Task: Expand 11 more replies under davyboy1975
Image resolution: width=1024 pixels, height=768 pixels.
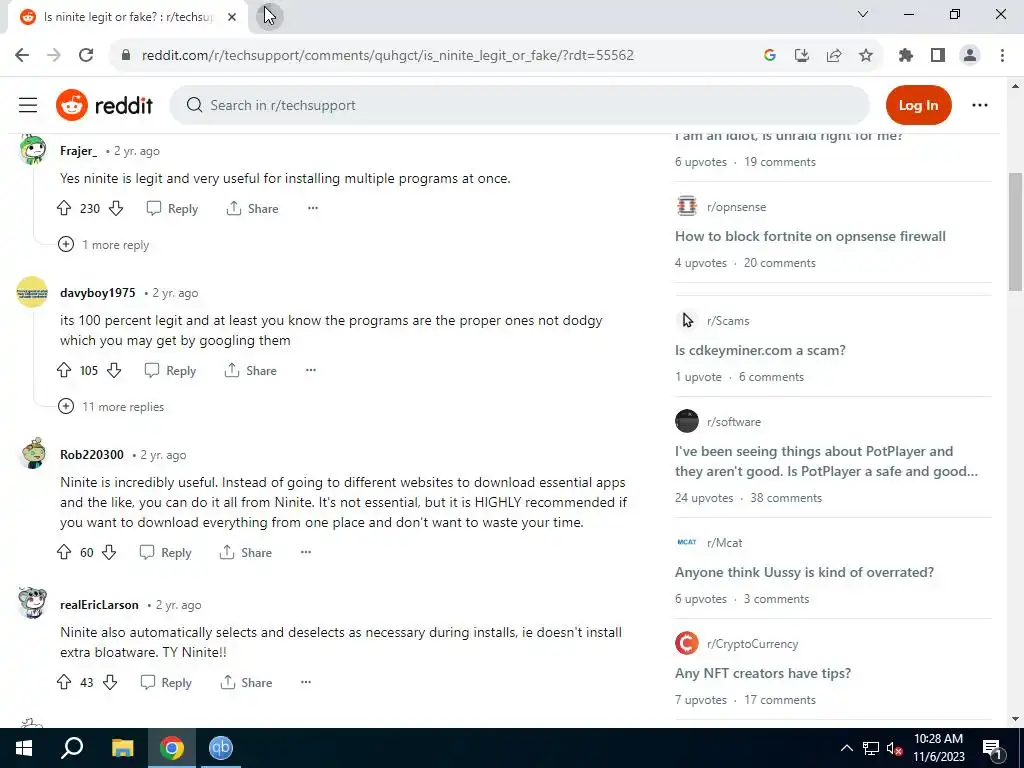Action: pyautogui.click(x=111, y=407)
